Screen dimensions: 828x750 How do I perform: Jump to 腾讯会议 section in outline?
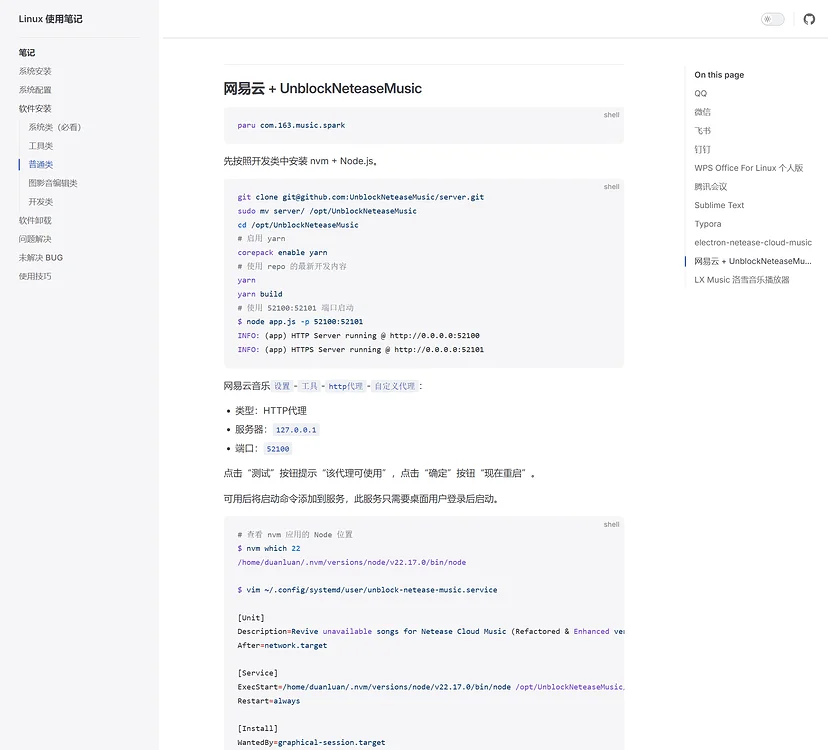click(711, 186)
